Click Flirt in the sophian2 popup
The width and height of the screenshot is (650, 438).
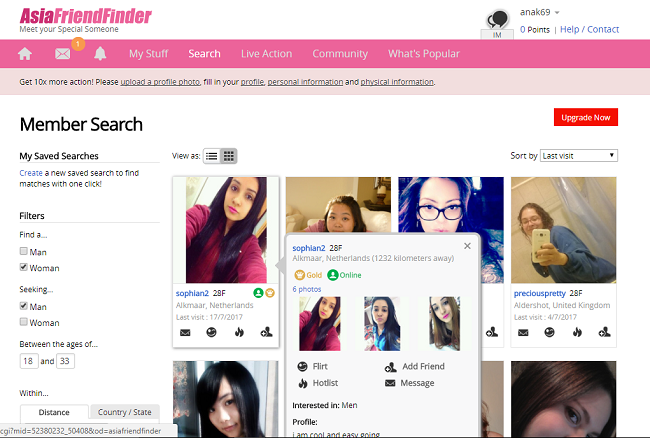tap(313, 366)
